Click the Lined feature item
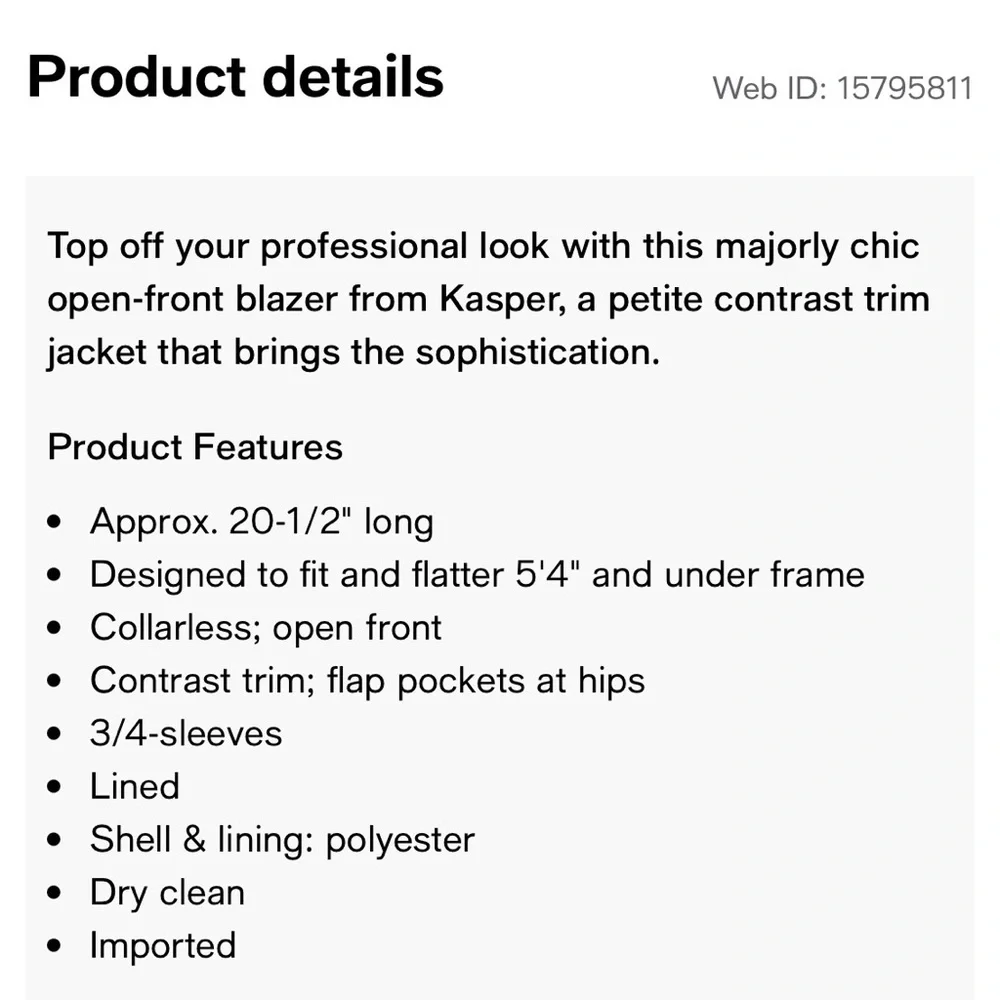The height and width of the screenshot is (1000, 1000). pyautogui.click(x=135, y=786)
